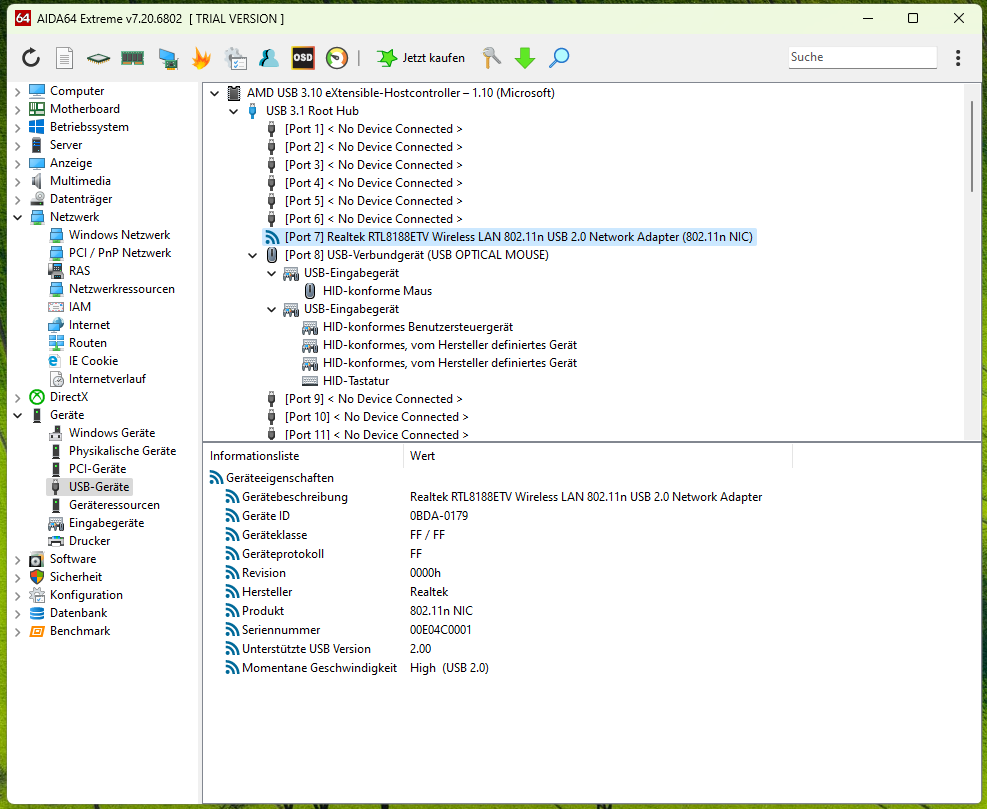This screenshot has width=987, height=809.
Task: Collapse the USB 3.1 Root Hub node
Action: click(x=234, y=111)
